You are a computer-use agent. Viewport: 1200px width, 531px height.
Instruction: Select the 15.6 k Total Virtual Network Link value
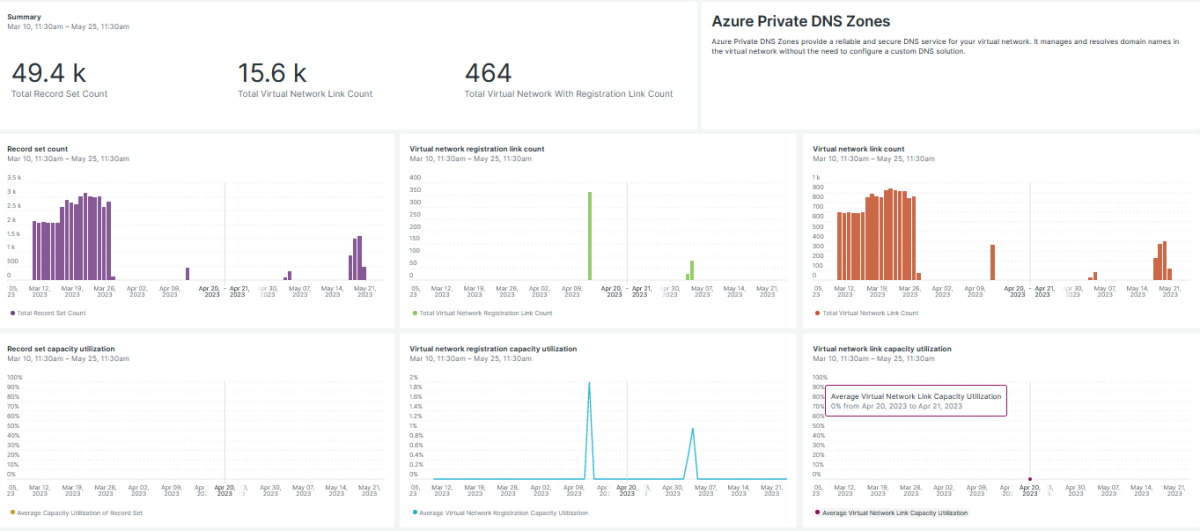(272, 73)
